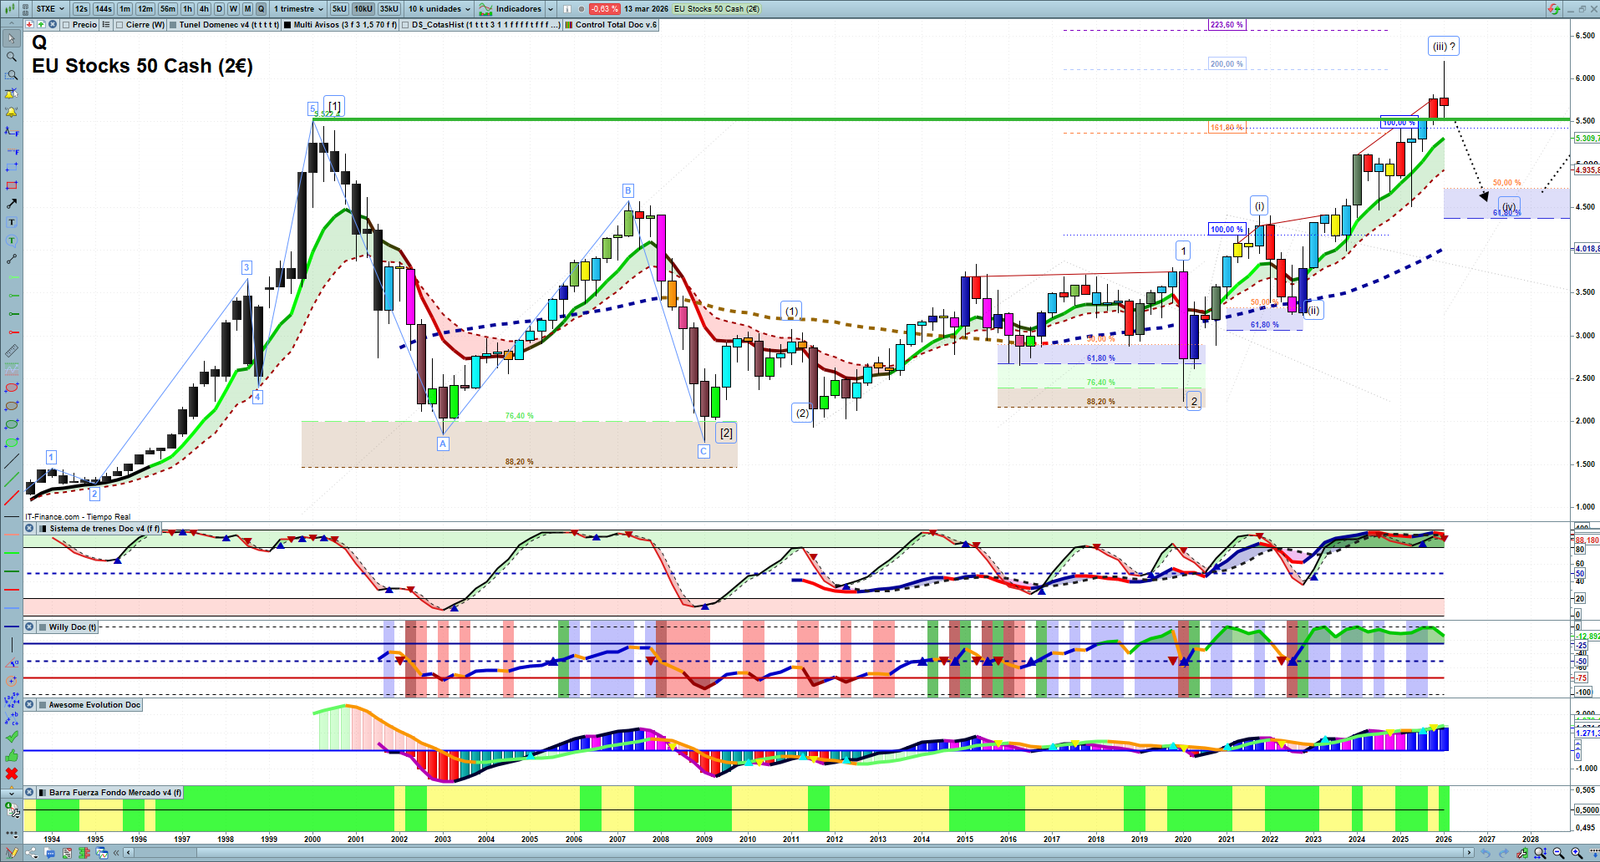Click the green plus icon in indicator row
The height and width of the screenshot is (862, 1600).
pos(39,25)
